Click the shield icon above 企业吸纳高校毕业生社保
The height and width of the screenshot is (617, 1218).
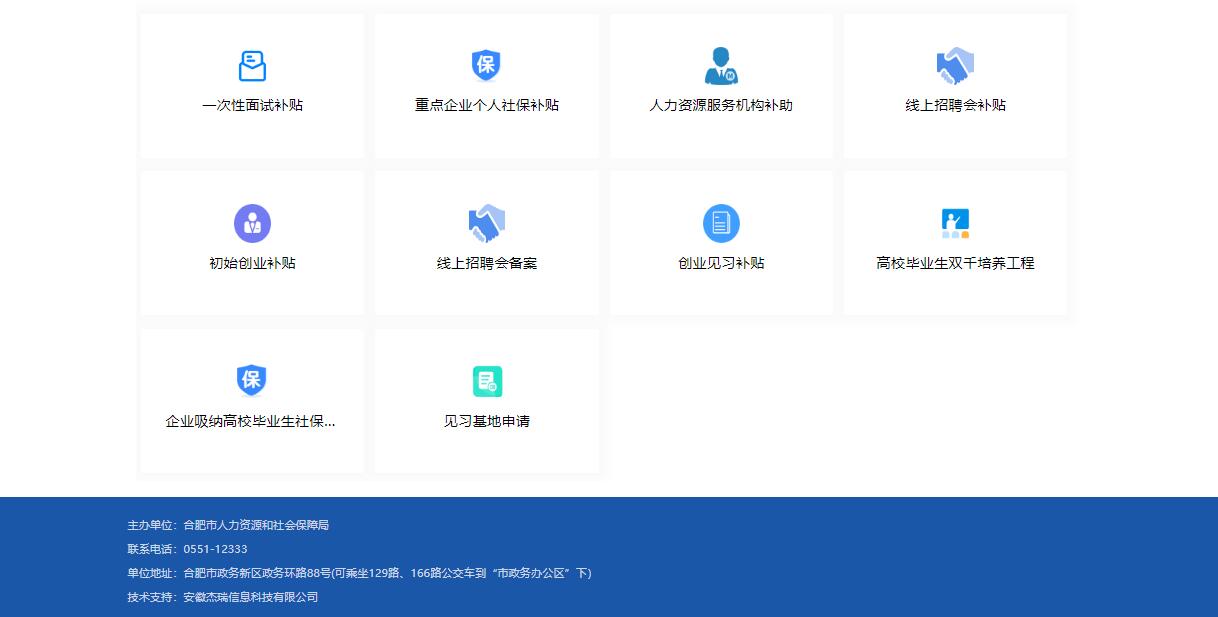[x=252, y=381]
